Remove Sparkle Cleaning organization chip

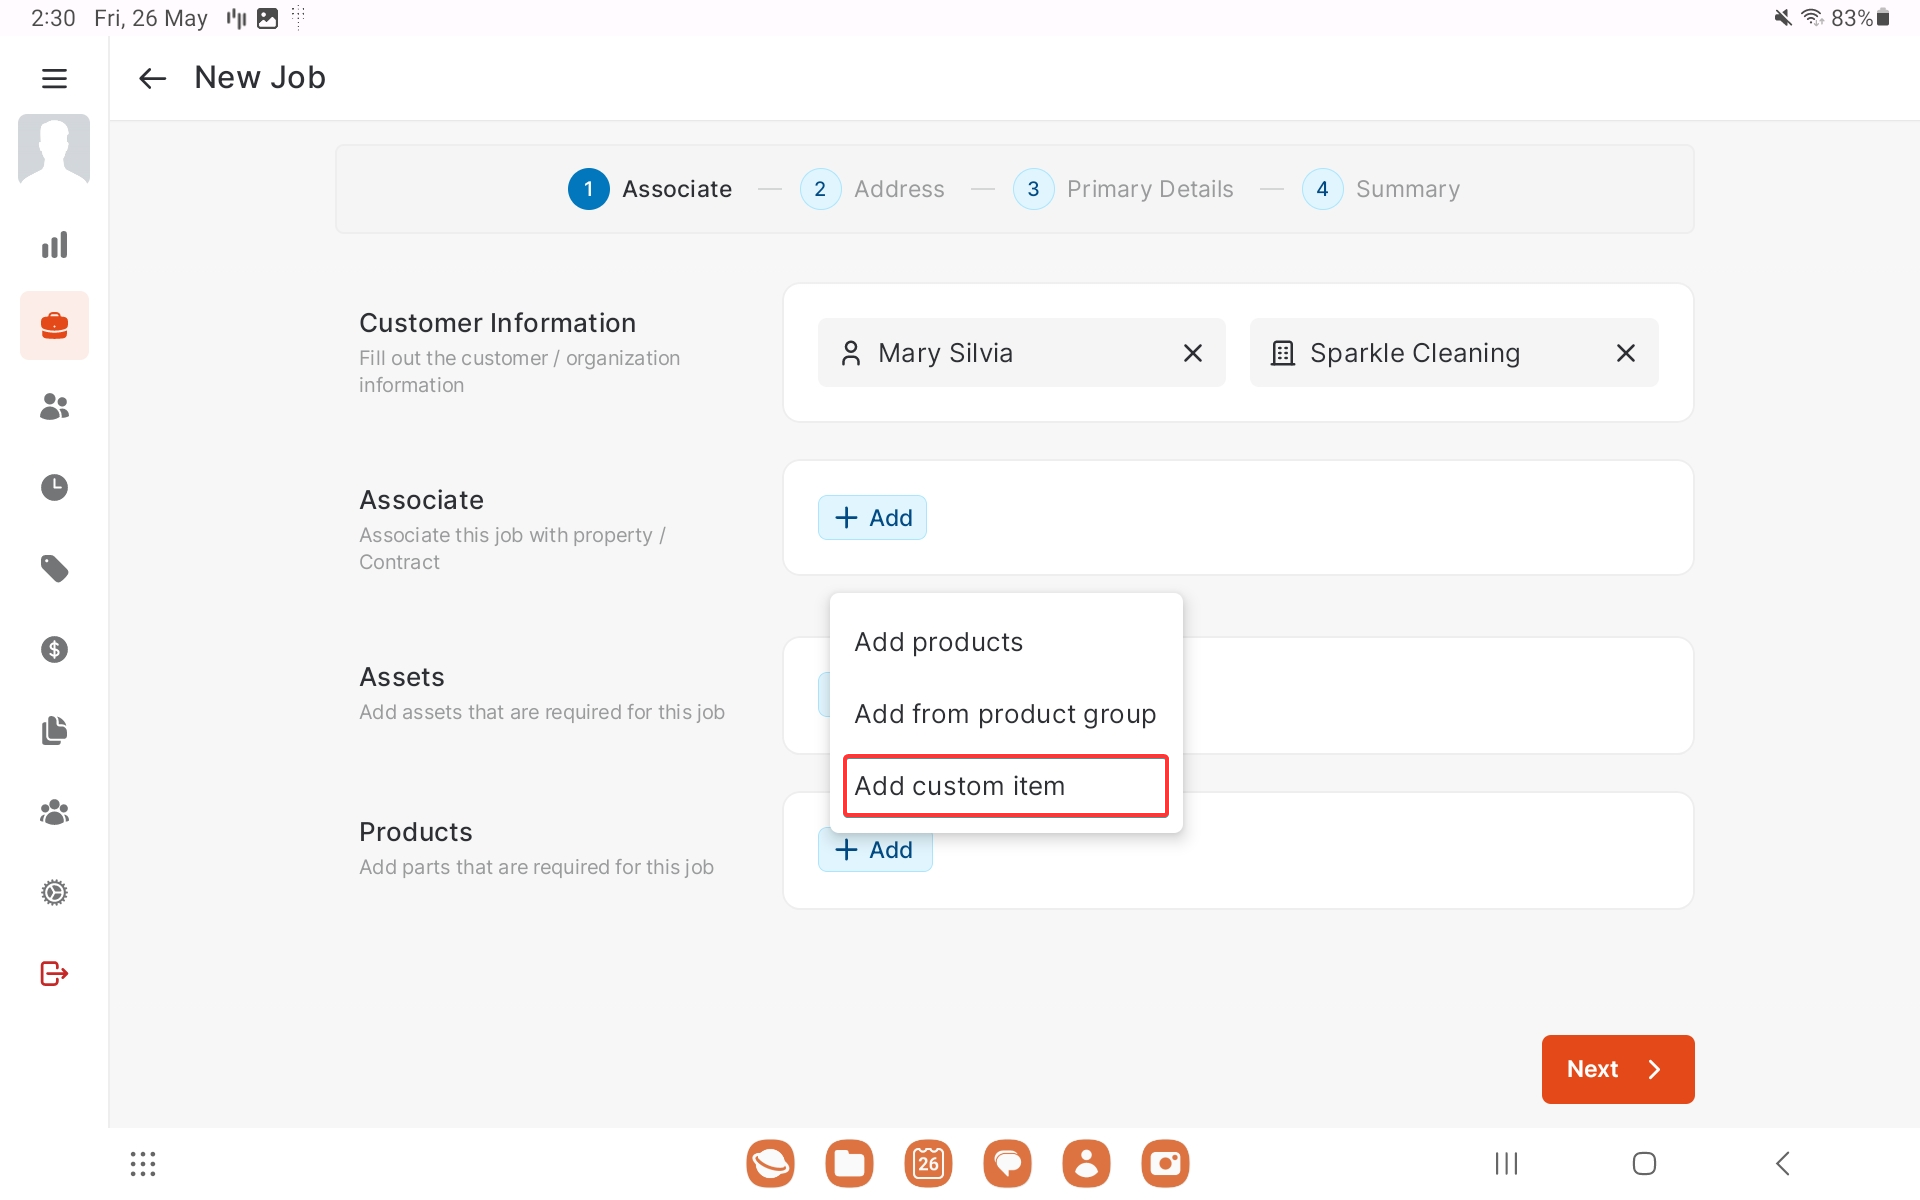coord(1625,353)
